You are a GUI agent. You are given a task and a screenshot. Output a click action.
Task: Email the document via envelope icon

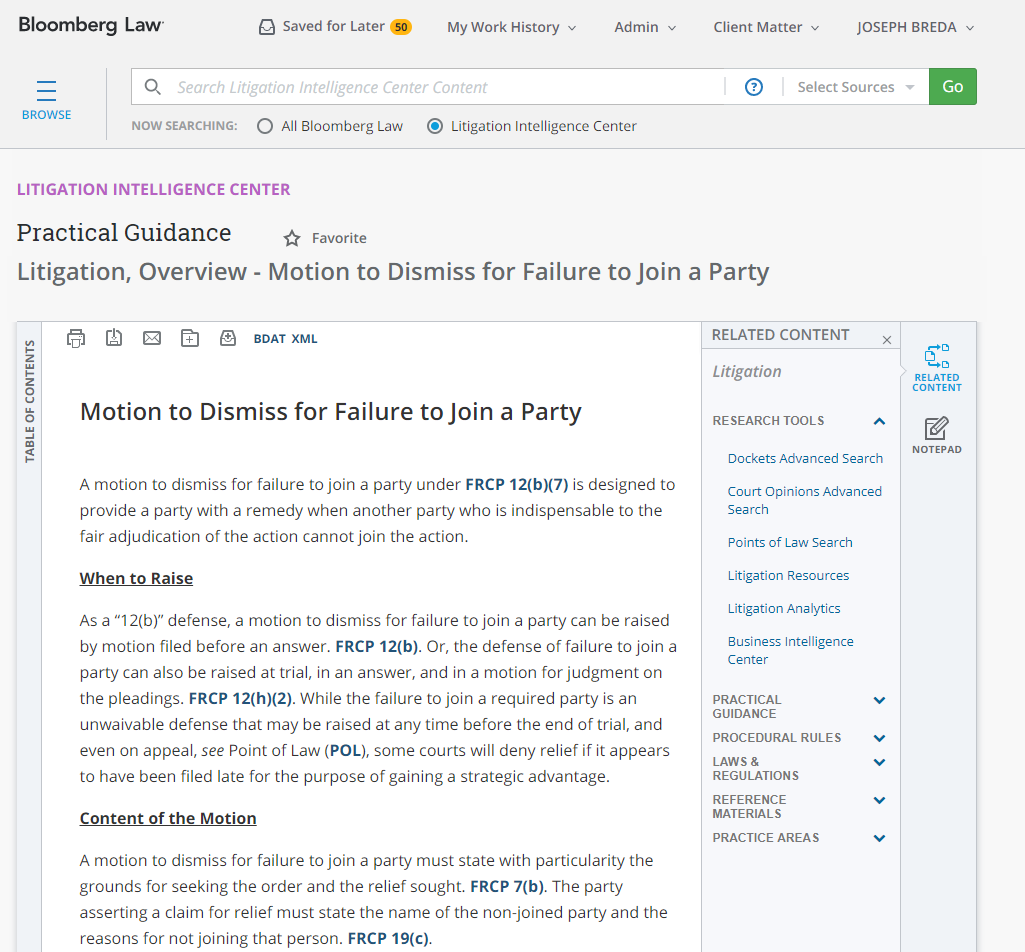[x=152, y=338]
